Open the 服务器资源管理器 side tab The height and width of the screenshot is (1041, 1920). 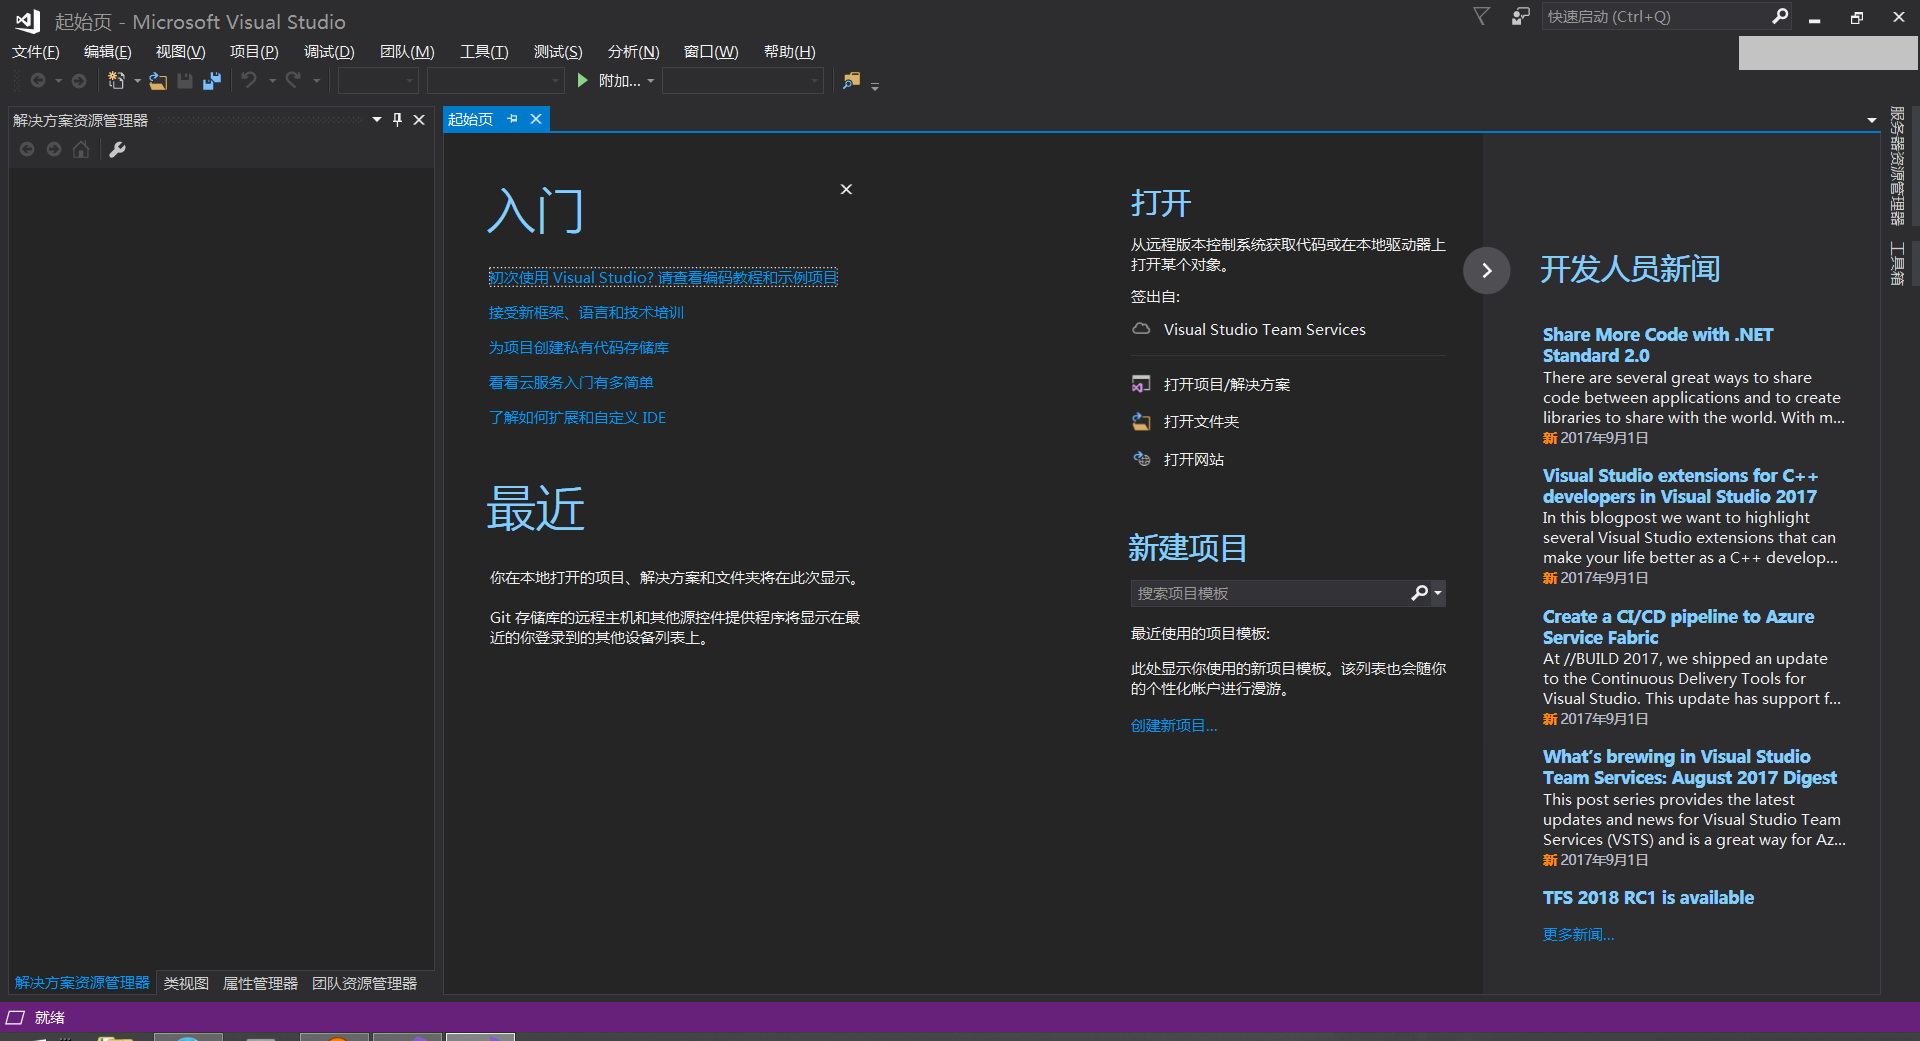[1897, 166]
